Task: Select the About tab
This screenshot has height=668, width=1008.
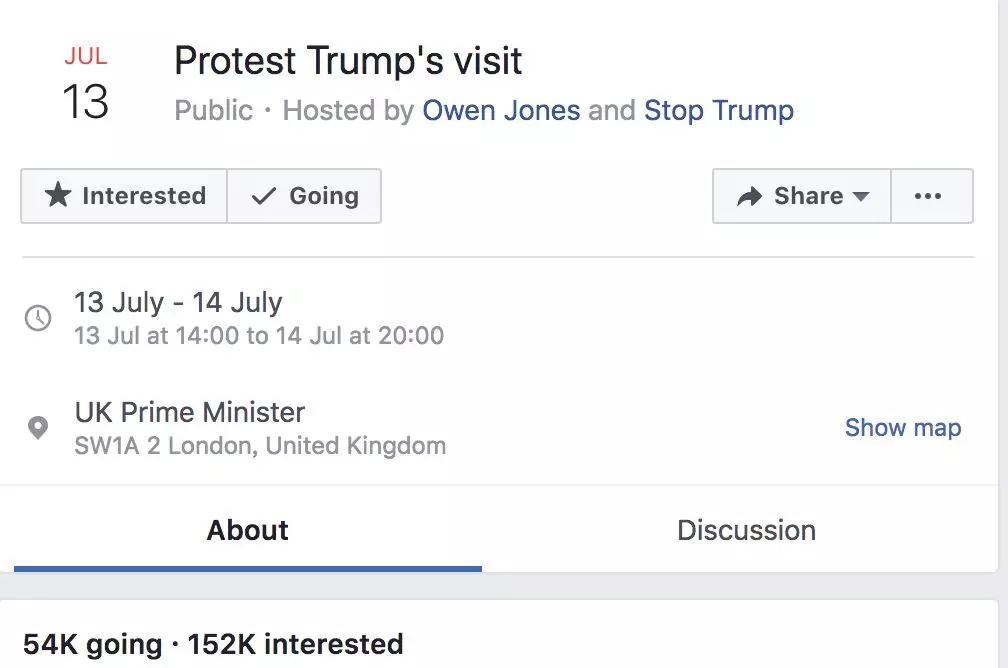Action: point(247,530)
